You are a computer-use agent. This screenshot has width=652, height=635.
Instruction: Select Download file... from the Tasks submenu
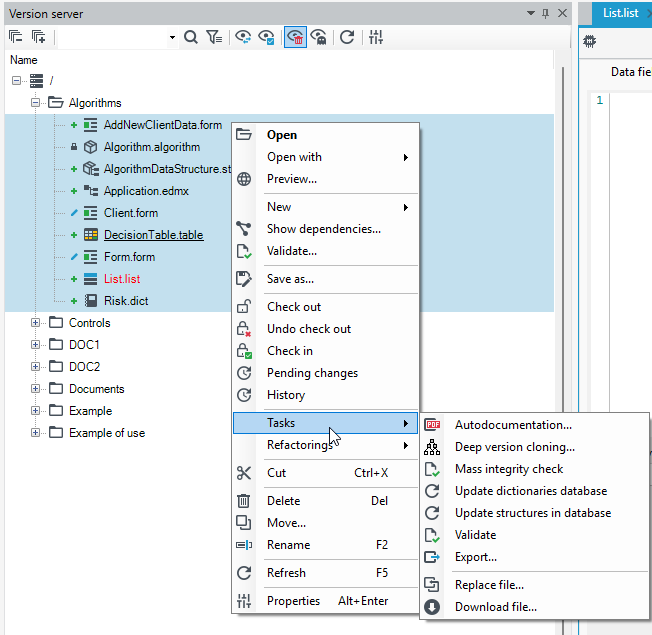click(x=496, y=607)
